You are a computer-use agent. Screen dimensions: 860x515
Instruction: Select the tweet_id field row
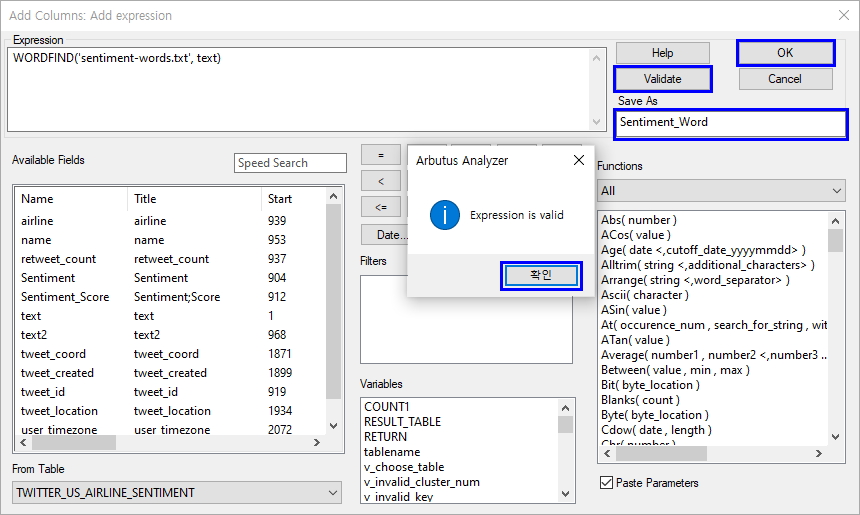click(170, 392)
